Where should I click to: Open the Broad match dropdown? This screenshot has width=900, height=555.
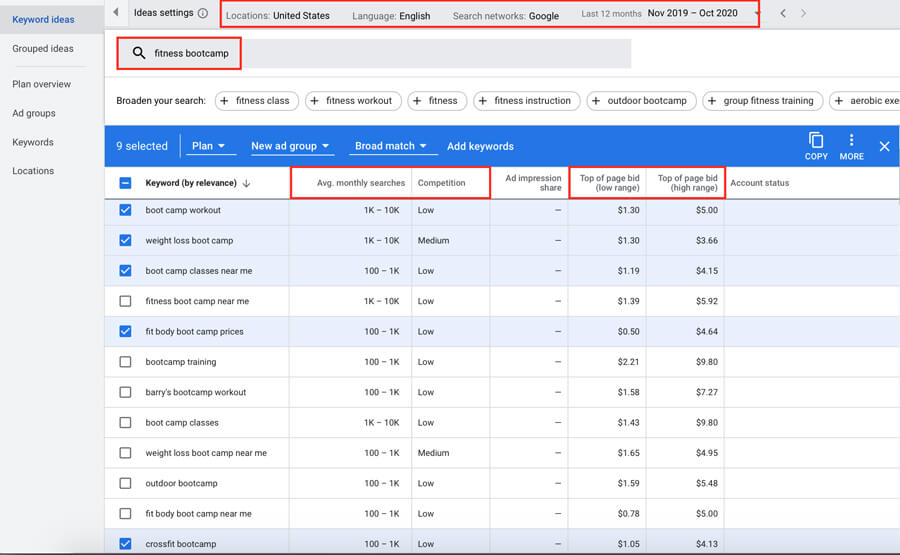pyautogui.click(x=391, y=146)
